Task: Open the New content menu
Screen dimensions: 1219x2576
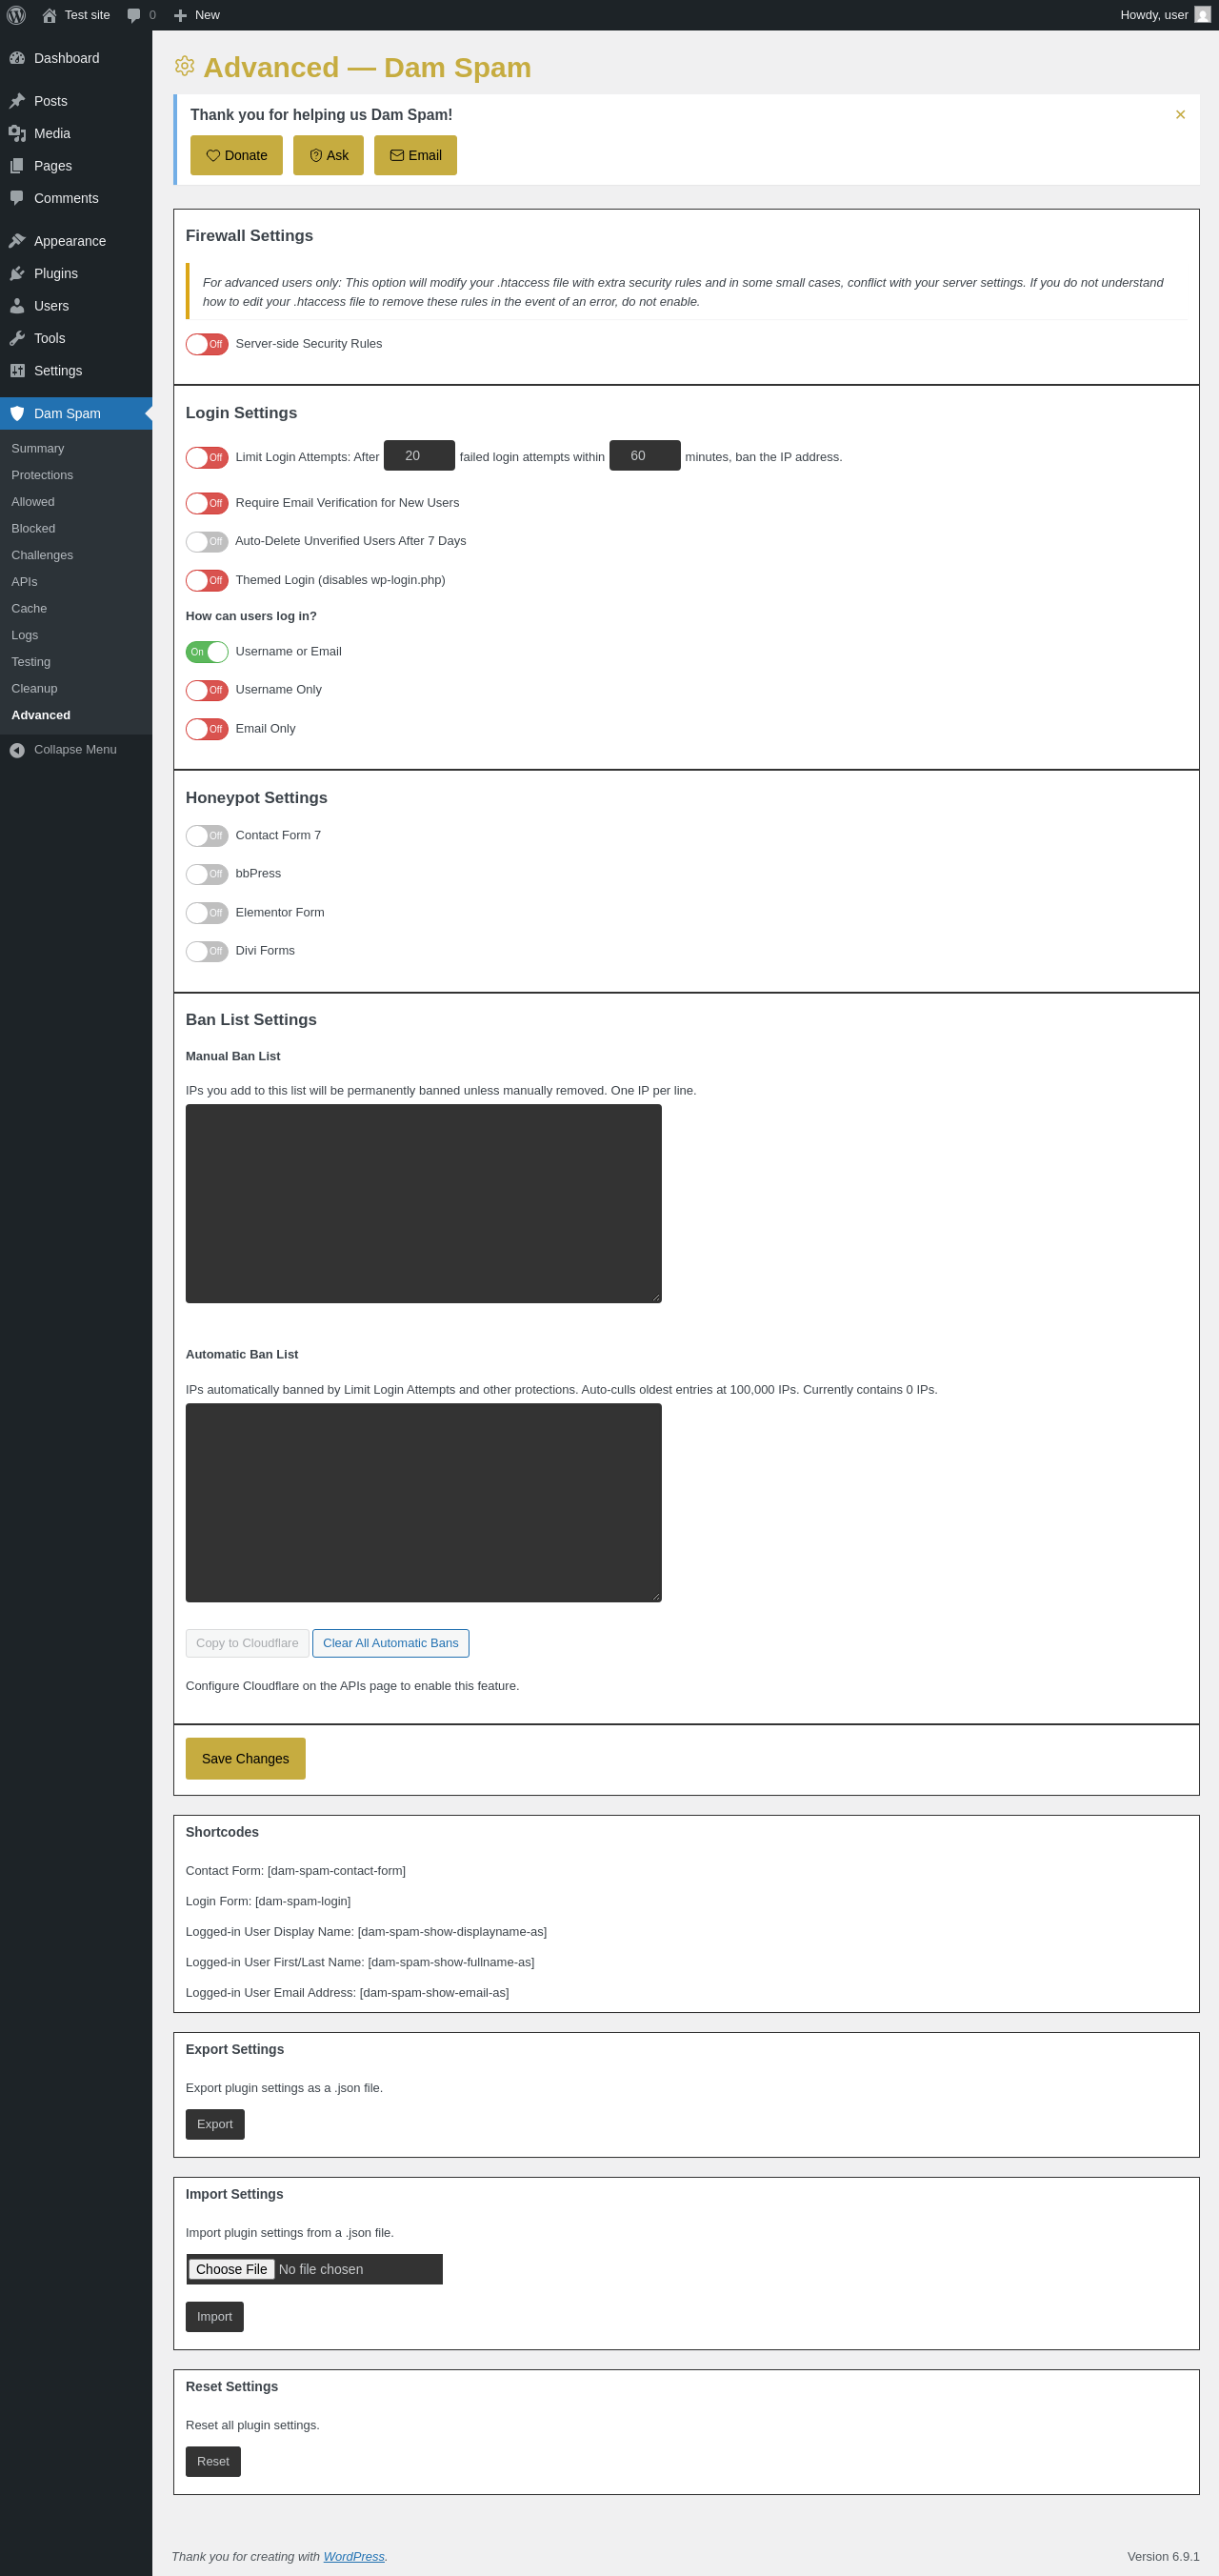Action: coord(197,15)
